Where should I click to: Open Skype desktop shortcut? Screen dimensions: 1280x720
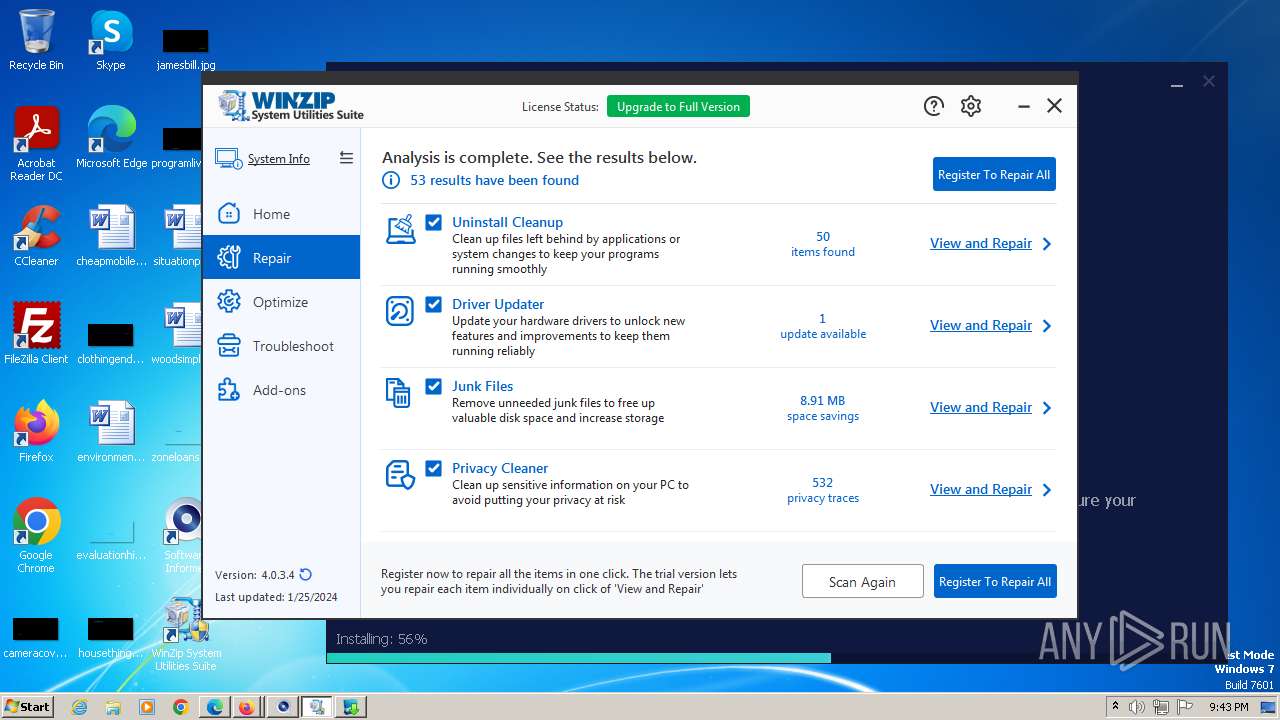click(x=110, y=40)
